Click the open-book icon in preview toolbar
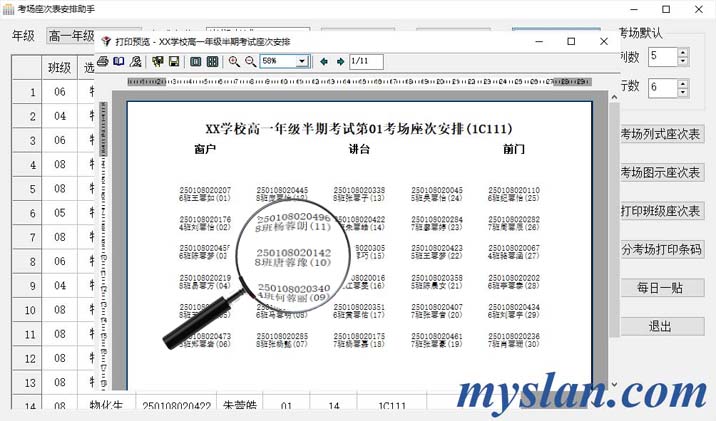Image resolution: width=716 pixels, height=421 pixels. coord(118,62)
